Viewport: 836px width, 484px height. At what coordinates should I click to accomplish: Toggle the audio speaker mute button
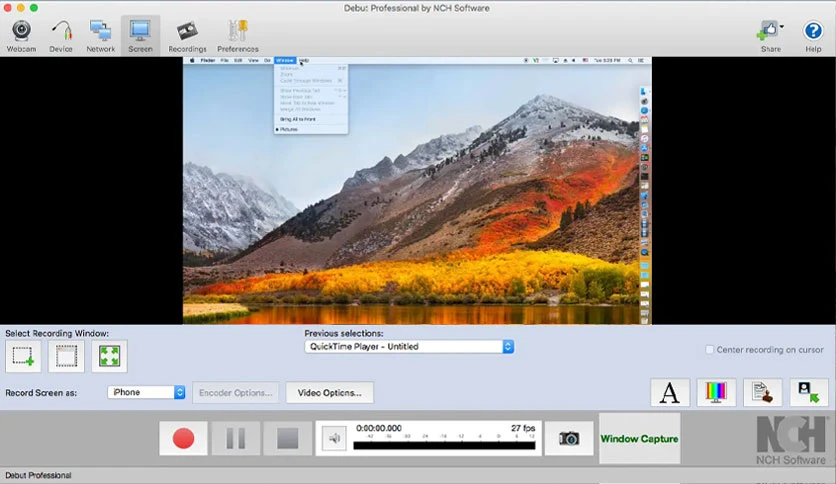pyautogui.click(x=334, y=439)
